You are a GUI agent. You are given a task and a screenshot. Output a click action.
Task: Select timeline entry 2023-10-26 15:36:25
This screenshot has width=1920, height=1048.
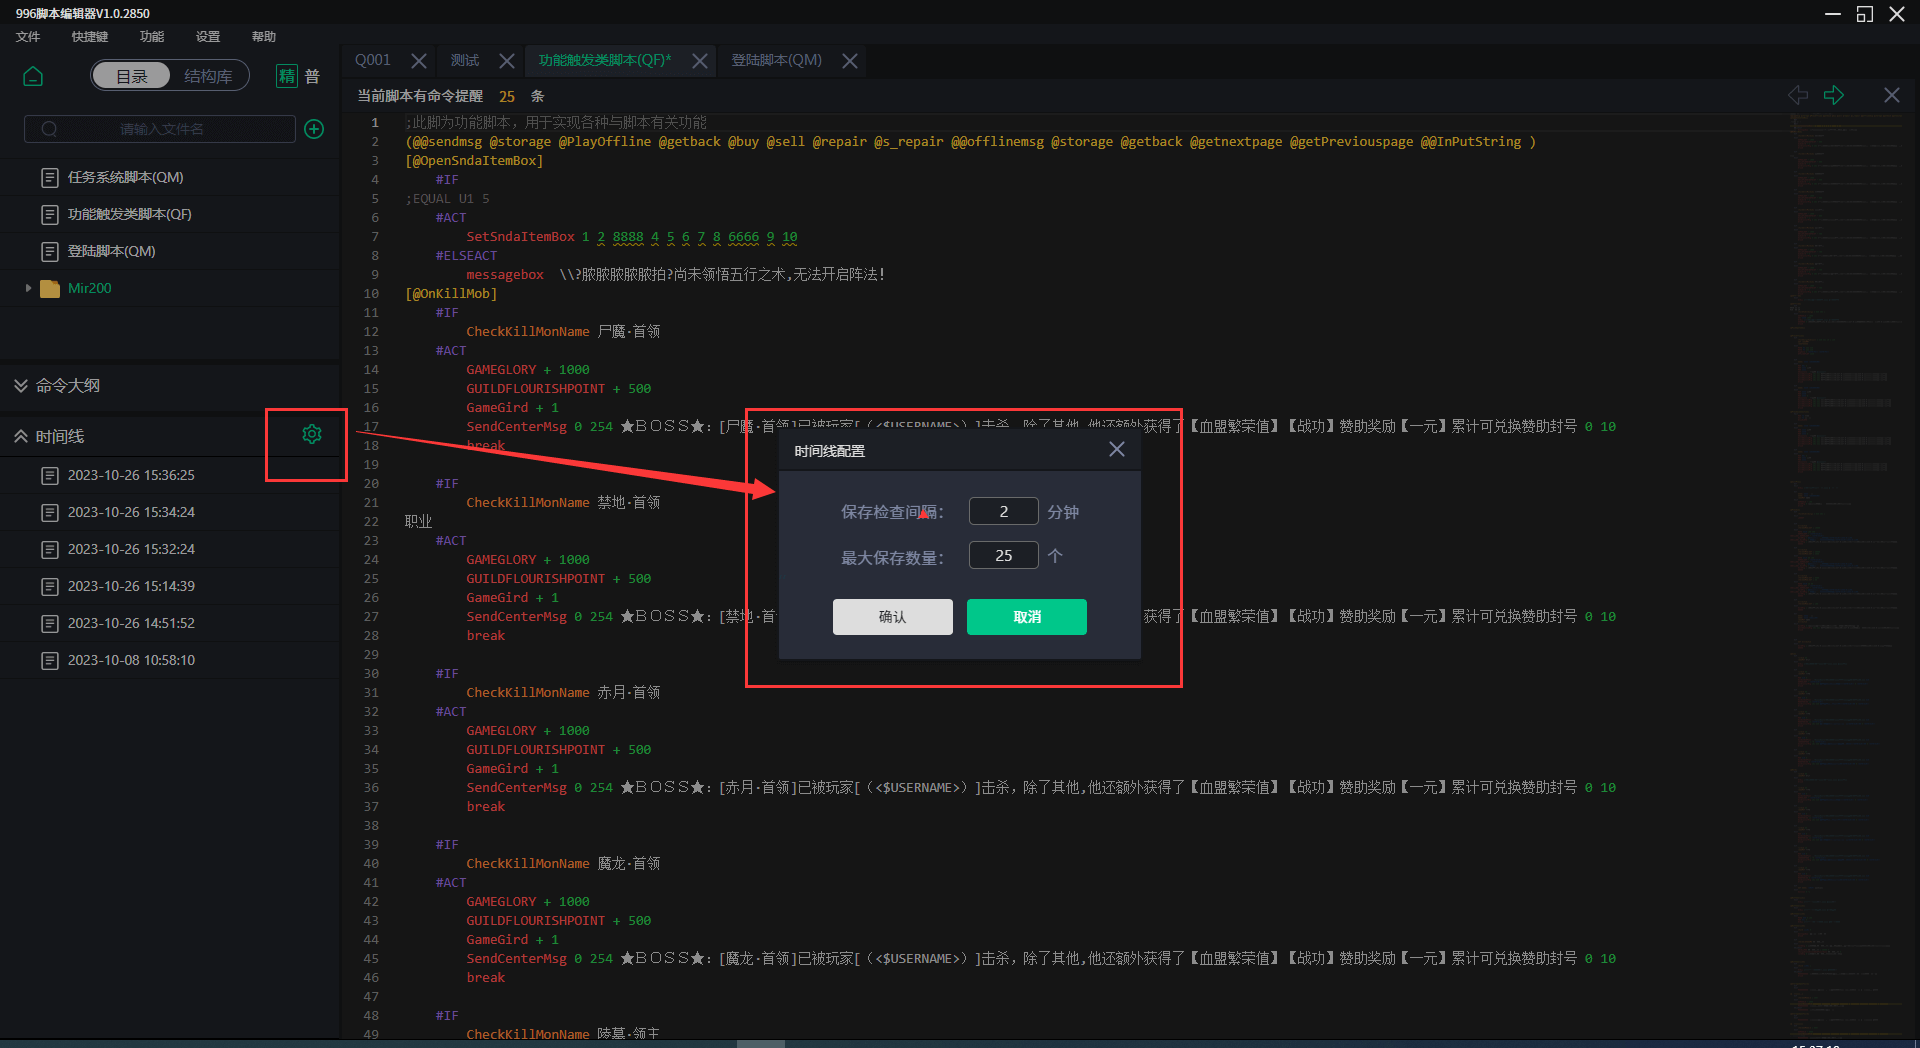click(131, 475)
